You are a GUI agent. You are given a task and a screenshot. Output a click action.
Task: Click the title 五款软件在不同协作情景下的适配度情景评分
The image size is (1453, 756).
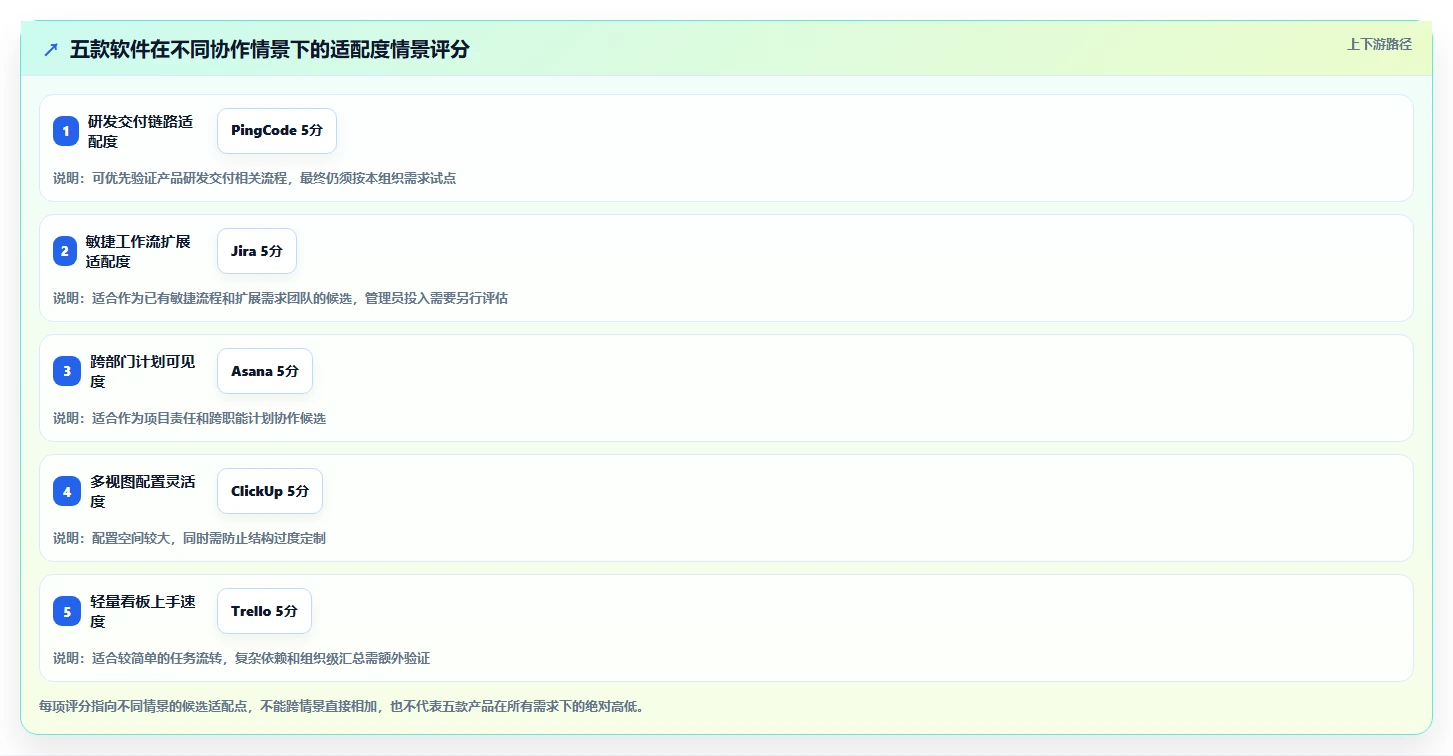(x=270, y=49)
